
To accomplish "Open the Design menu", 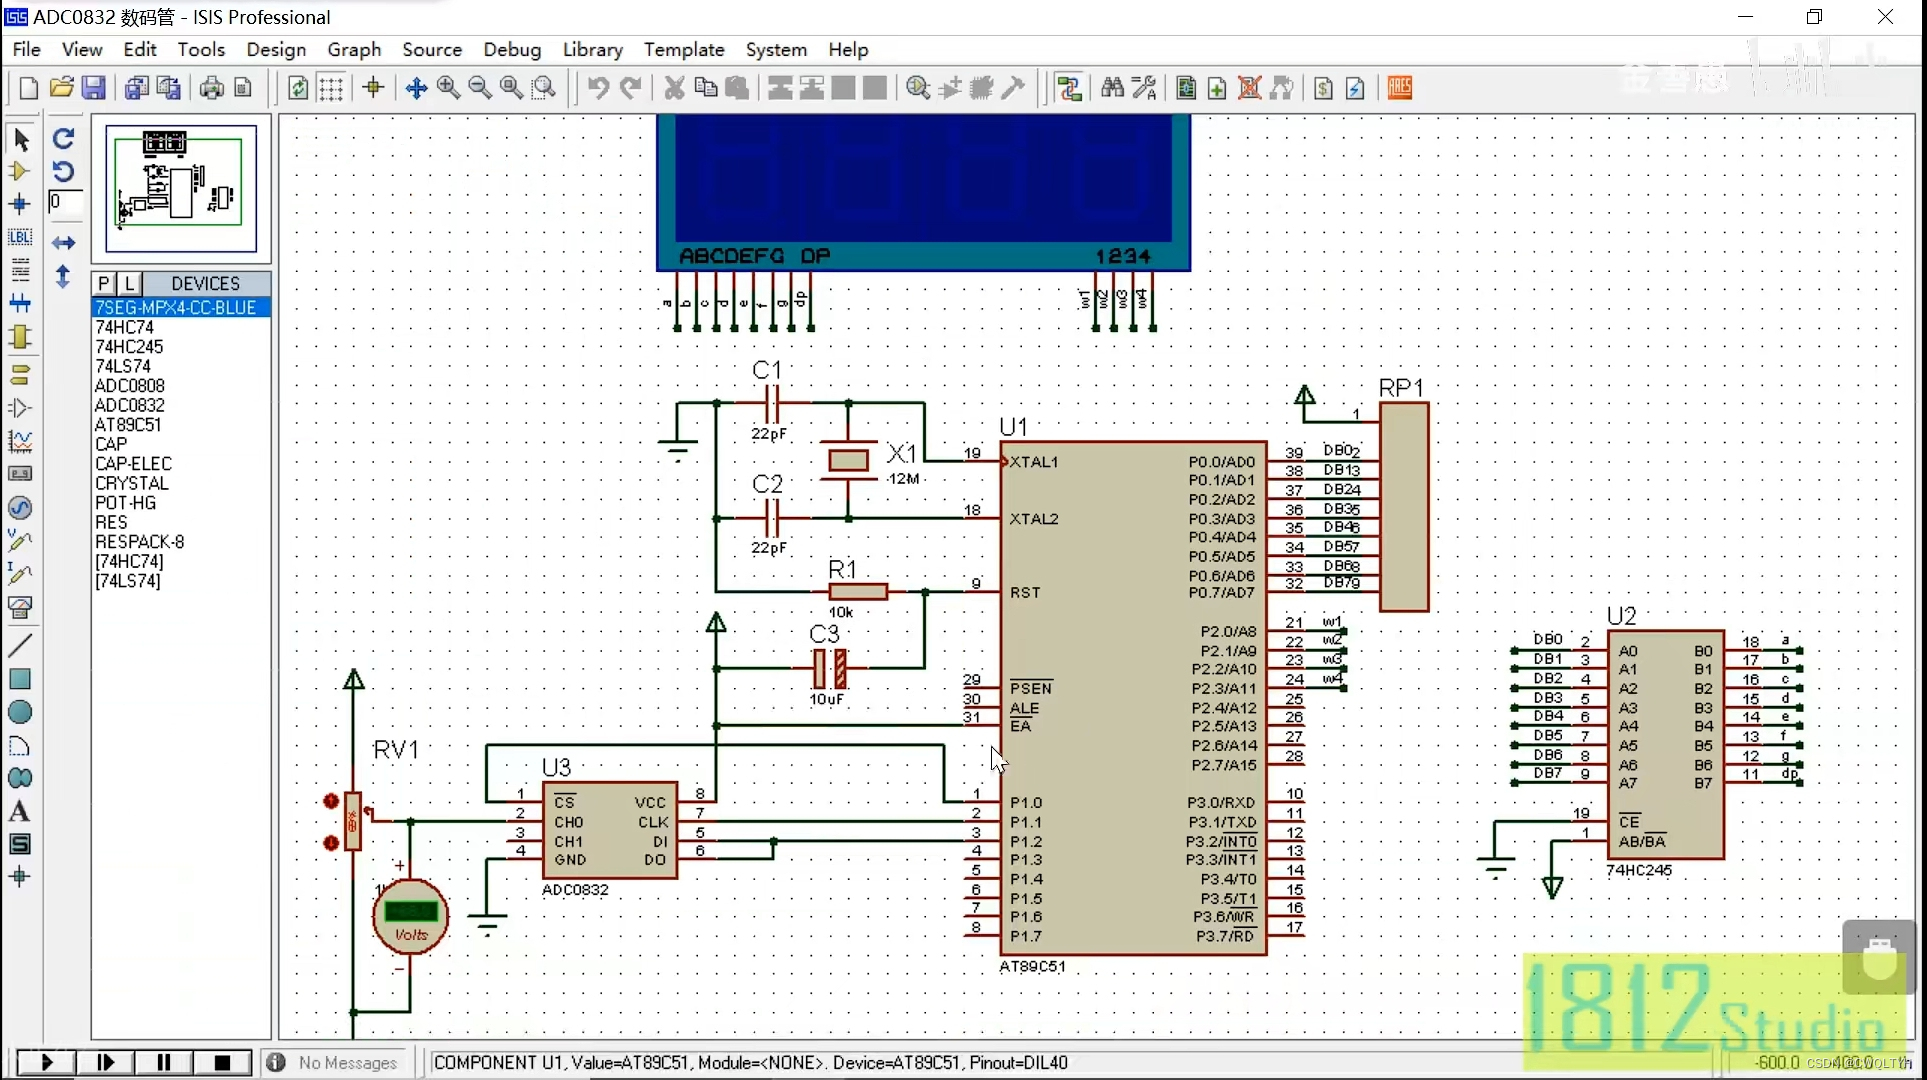I will (x=275, y=49).
